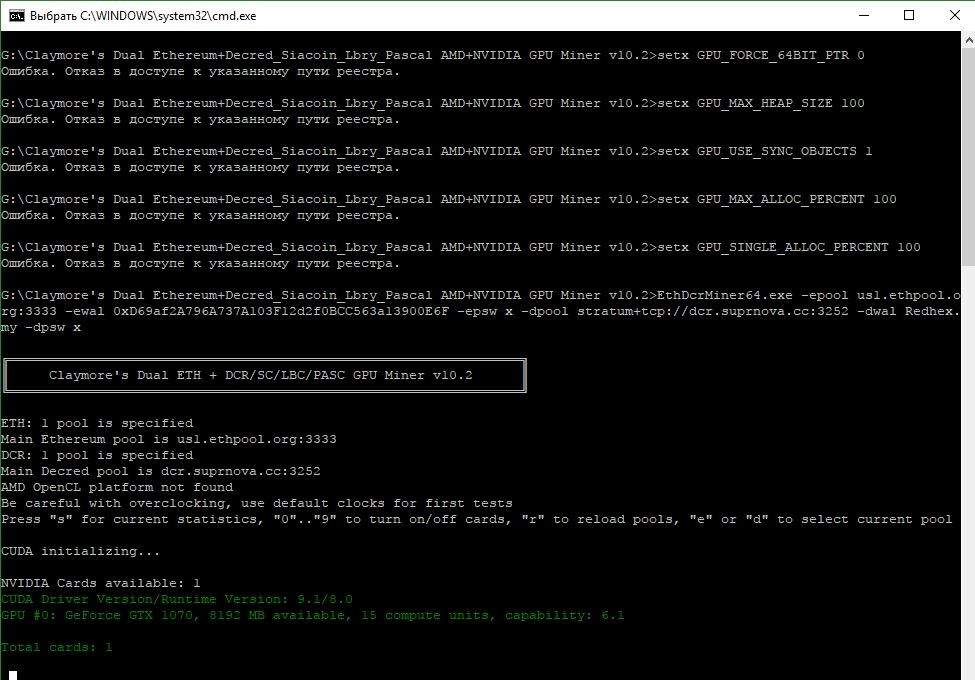Viewport: 975px width, 680px height.
Task: Click the 'CUDA initializing...' line
Action: pyautogui.click(x=81, y=551)
